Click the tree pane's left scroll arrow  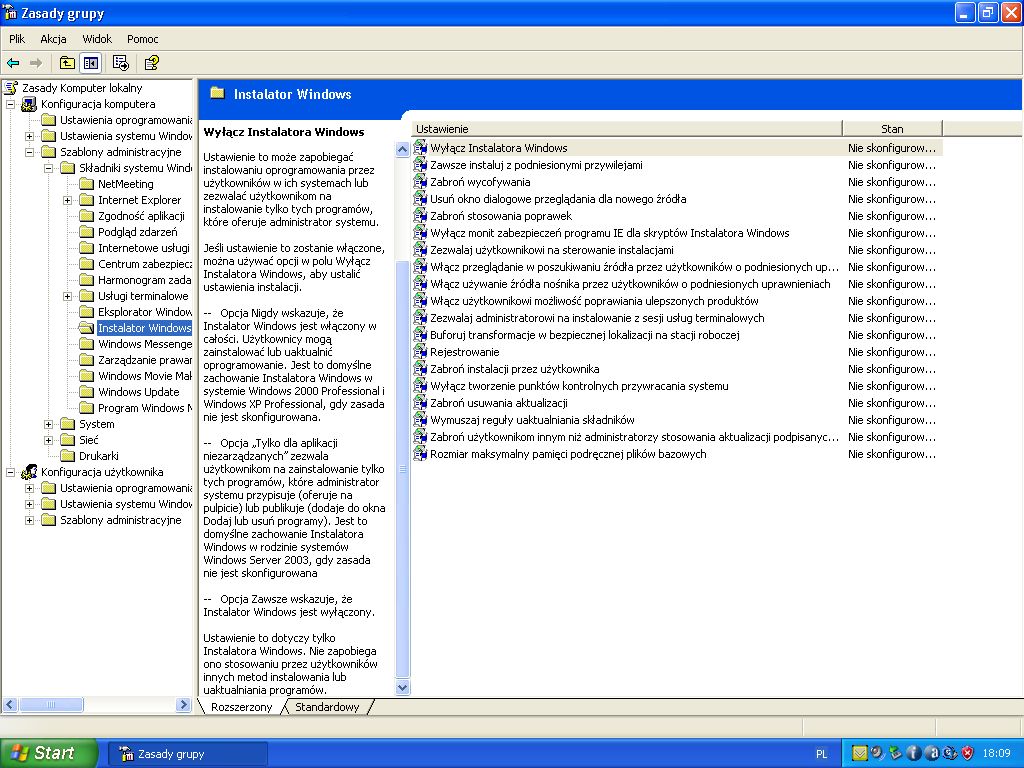10,705
